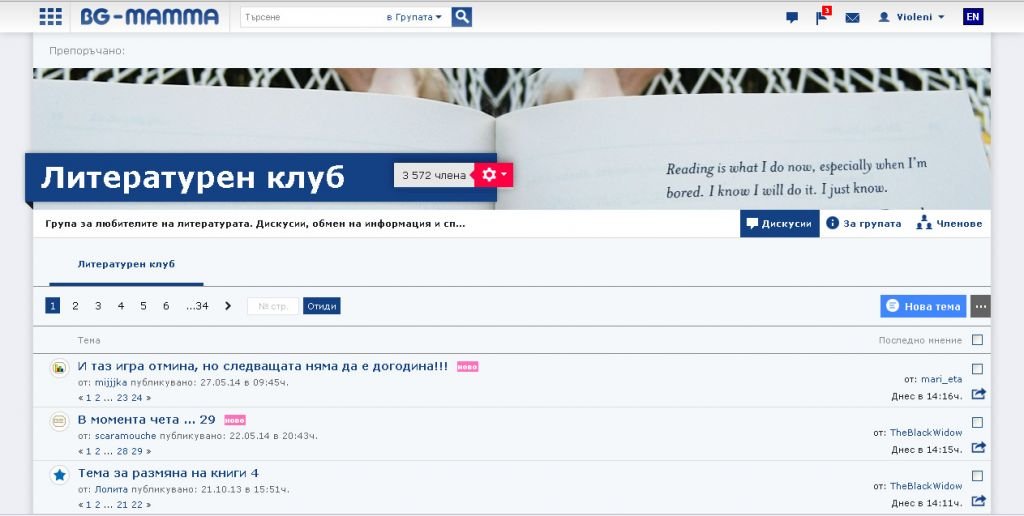Toggle select-all checkbox in header row
The image size is (1024, 516).
977,340
